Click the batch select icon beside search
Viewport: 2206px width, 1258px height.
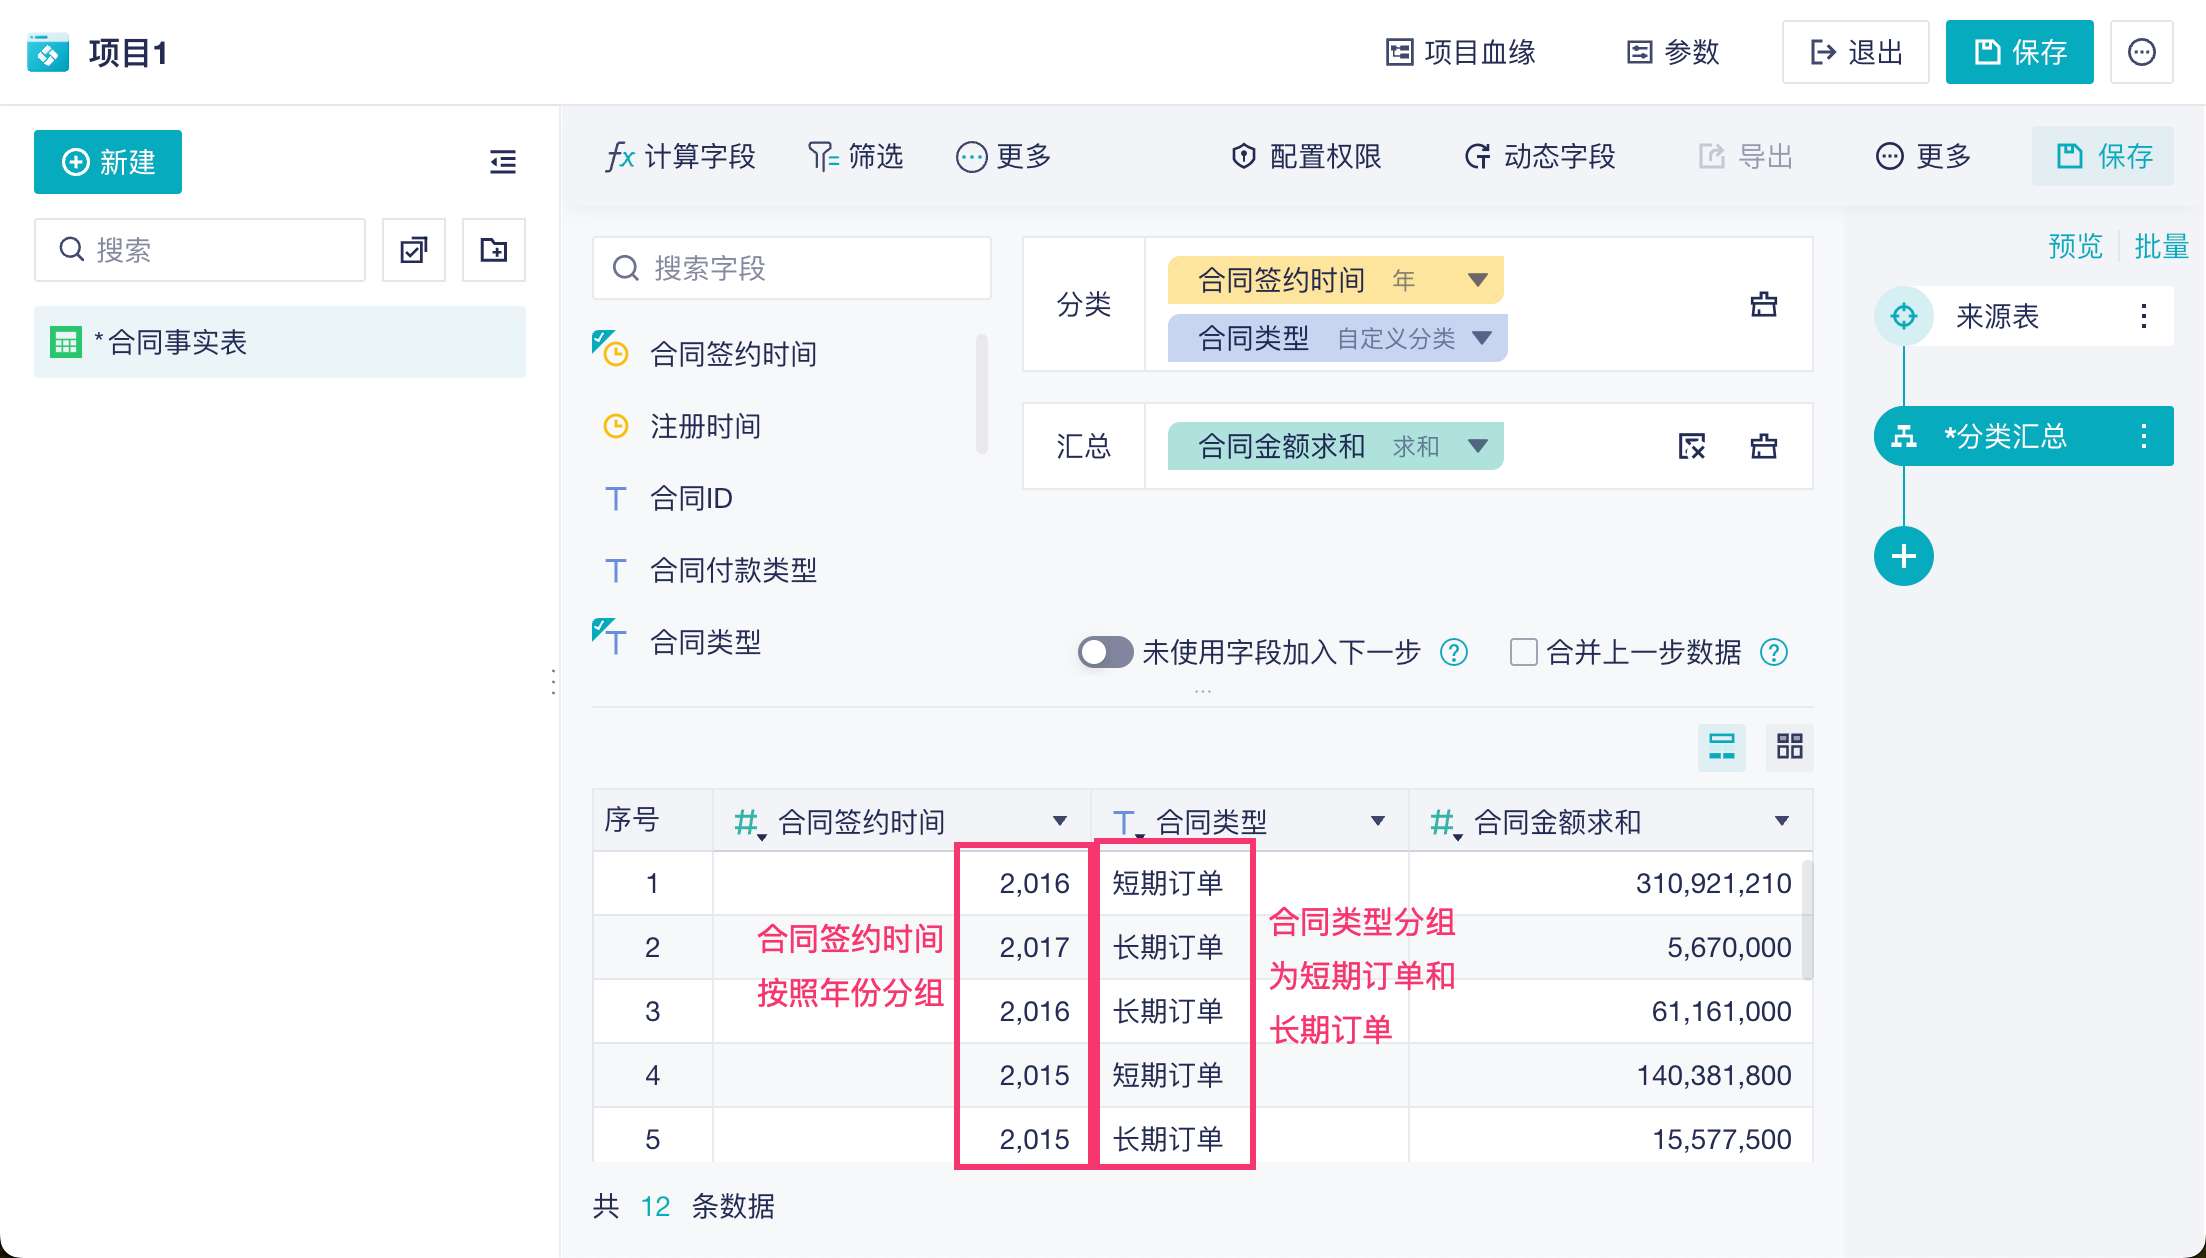click(414, 250)
